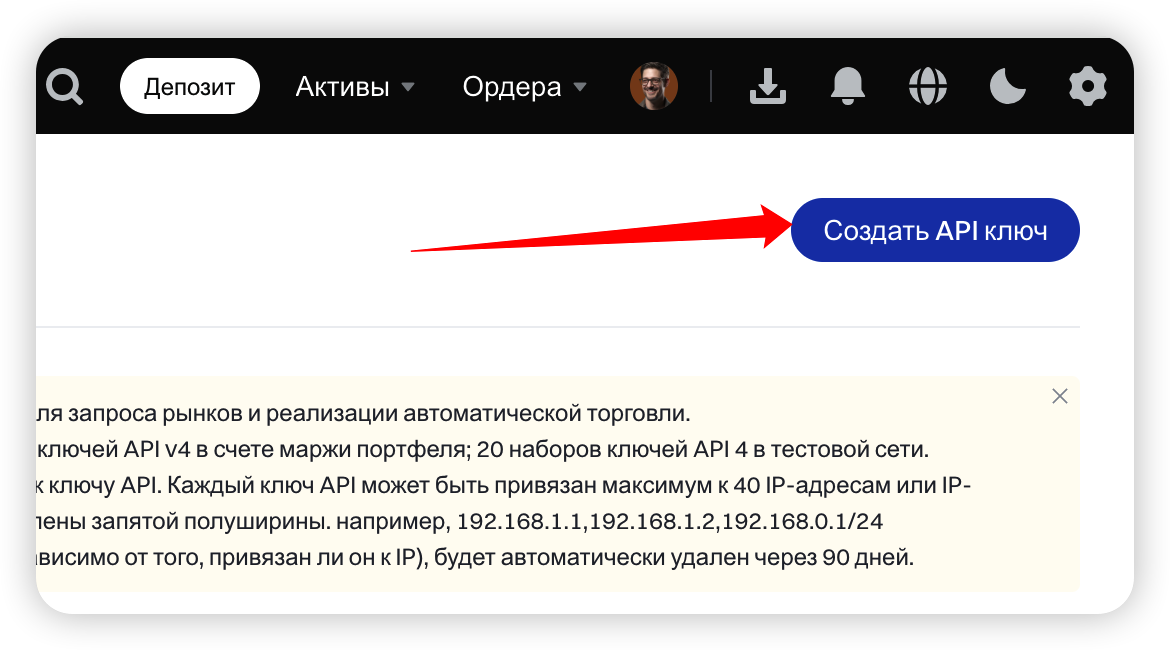
Task: Dismiss the yellow notice banner
Action: click(1060, 396)
